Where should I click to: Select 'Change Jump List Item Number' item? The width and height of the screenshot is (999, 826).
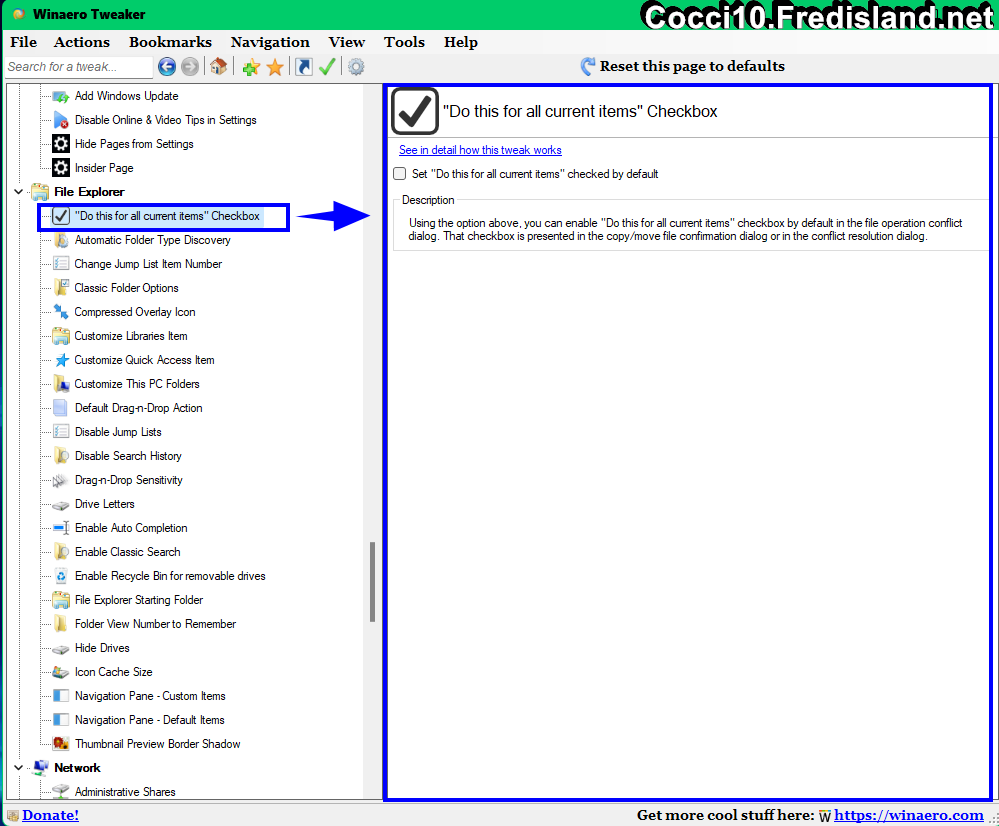(x=148, y=264)
